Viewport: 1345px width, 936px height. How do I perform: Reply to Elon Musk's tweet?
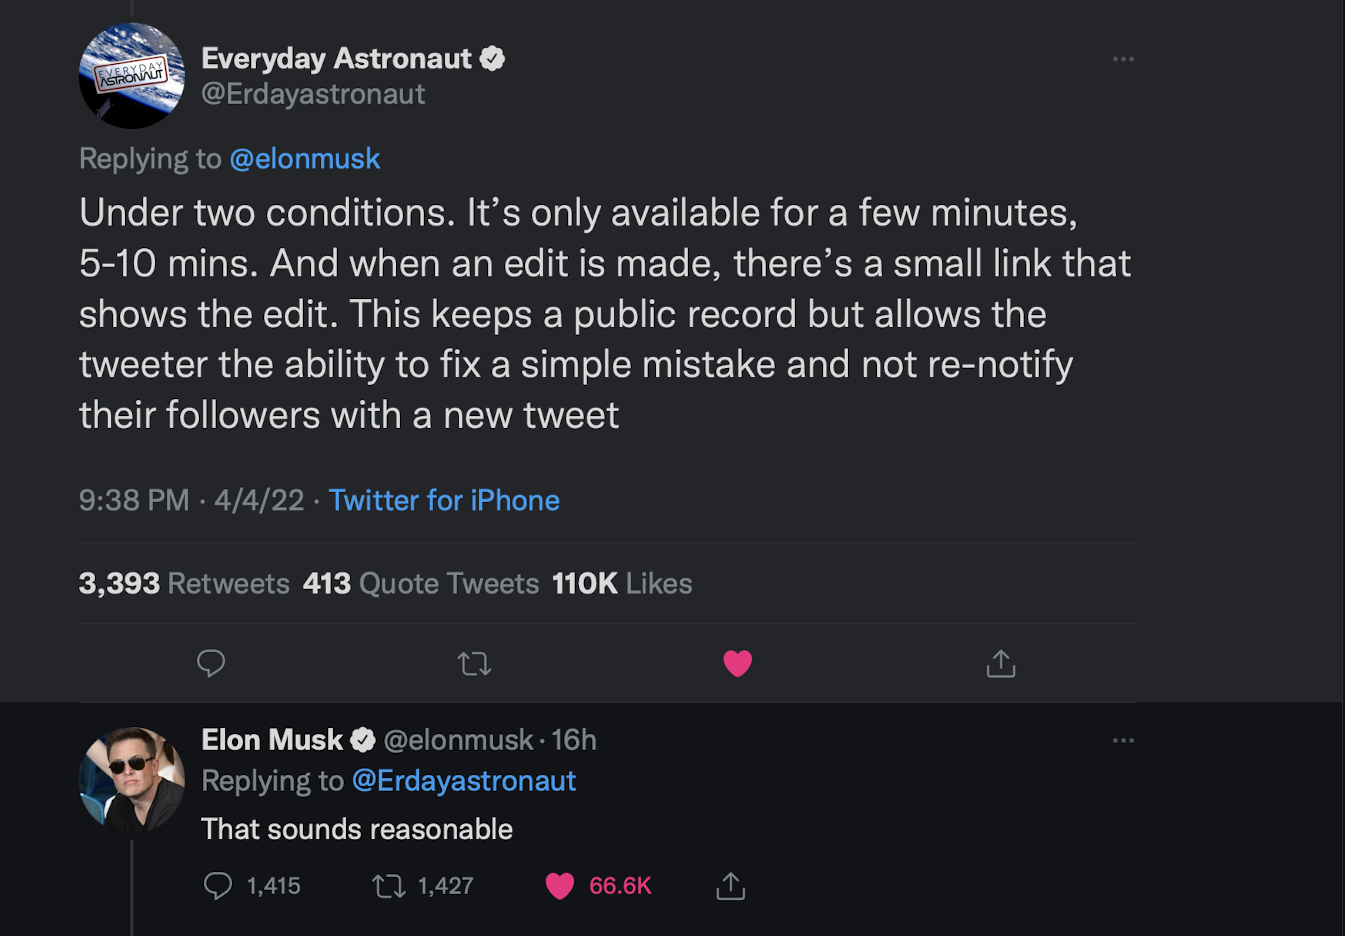pos(218,886)
